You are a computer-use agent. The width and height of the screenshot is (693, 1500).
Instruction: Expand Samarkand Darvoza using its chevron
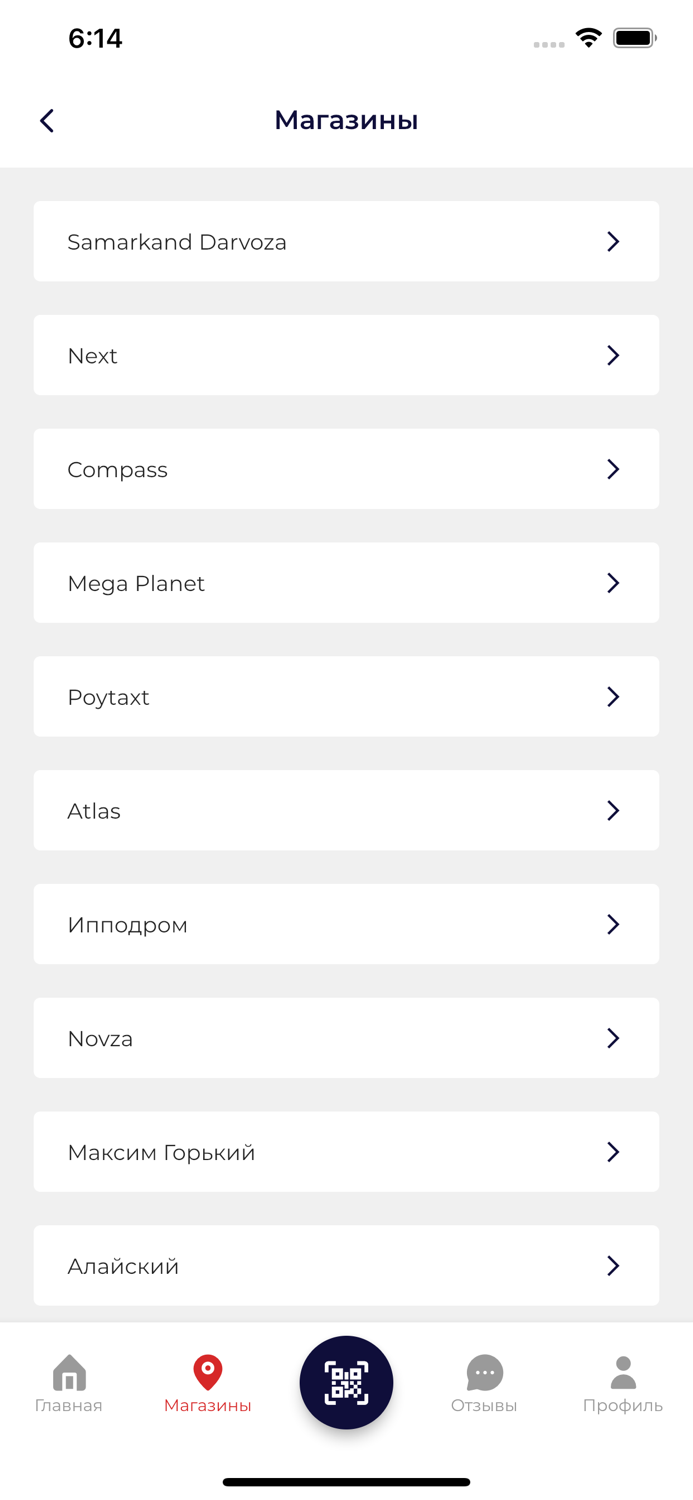click(x=613, y=241)
